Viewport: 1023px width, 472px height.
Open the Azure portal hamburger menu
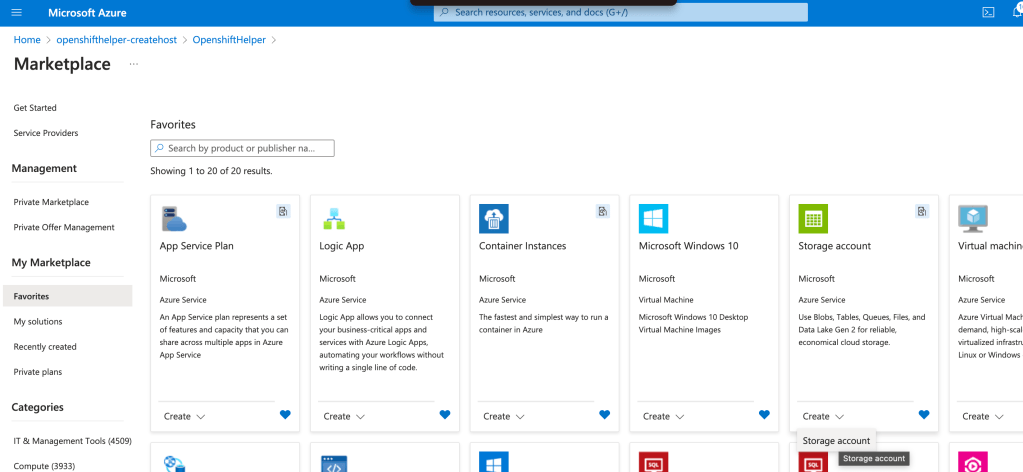click(x=17, y=12)
